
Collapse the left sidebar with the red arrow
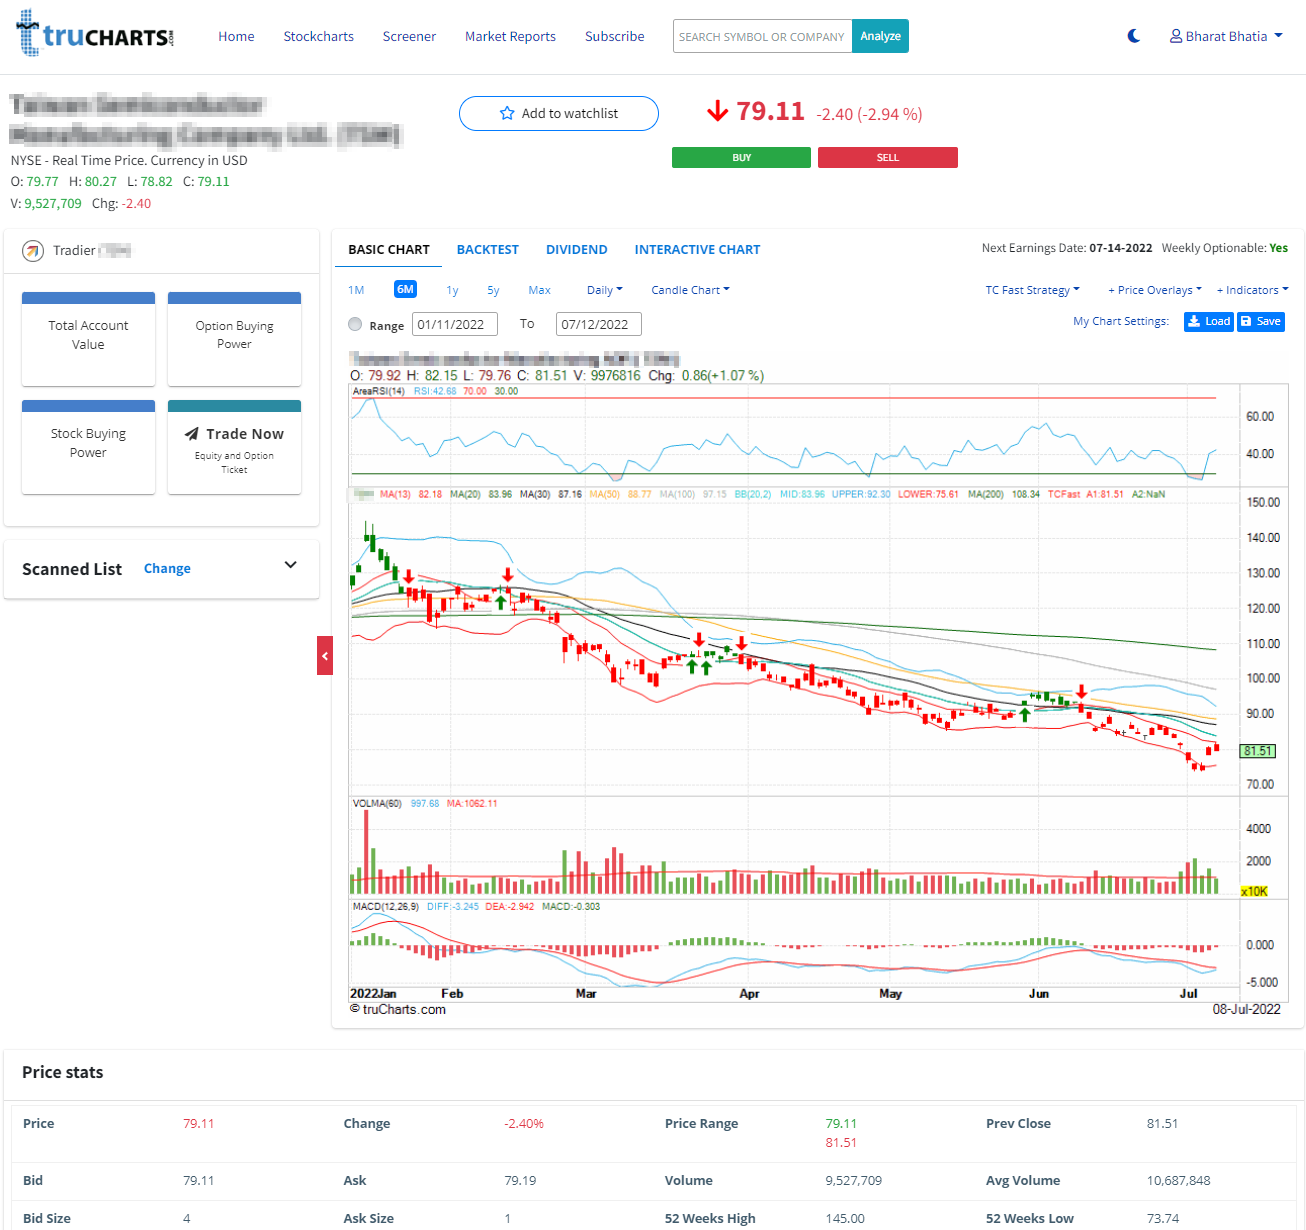325,655
